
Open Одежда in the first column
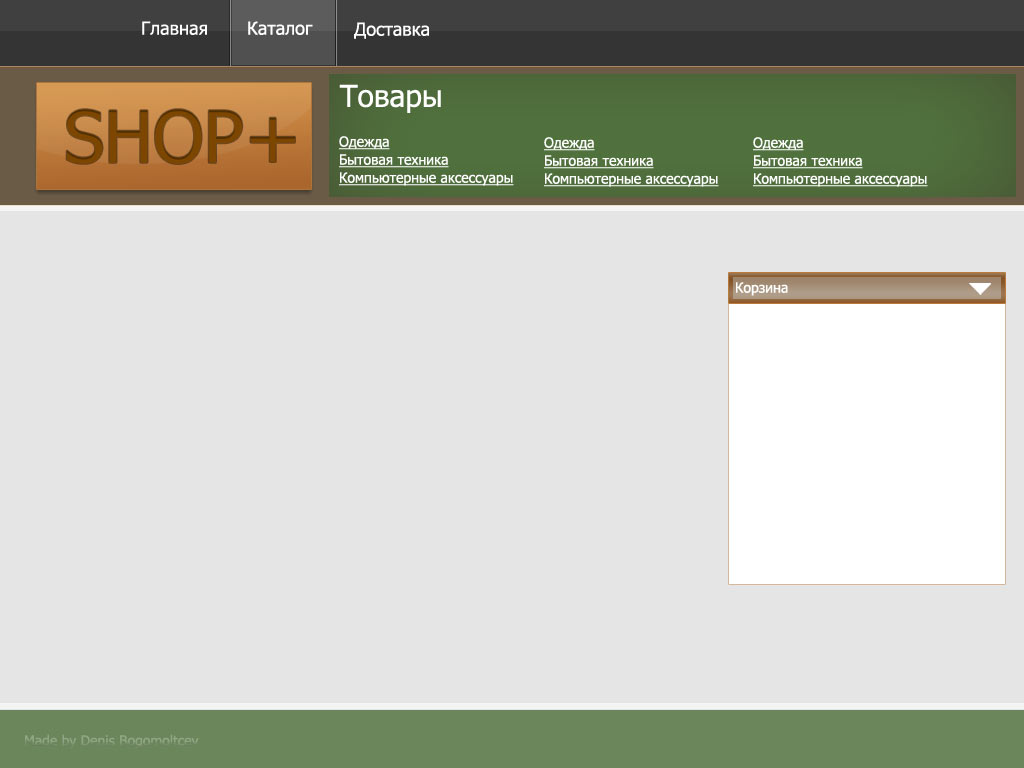[x=364, y=142]
